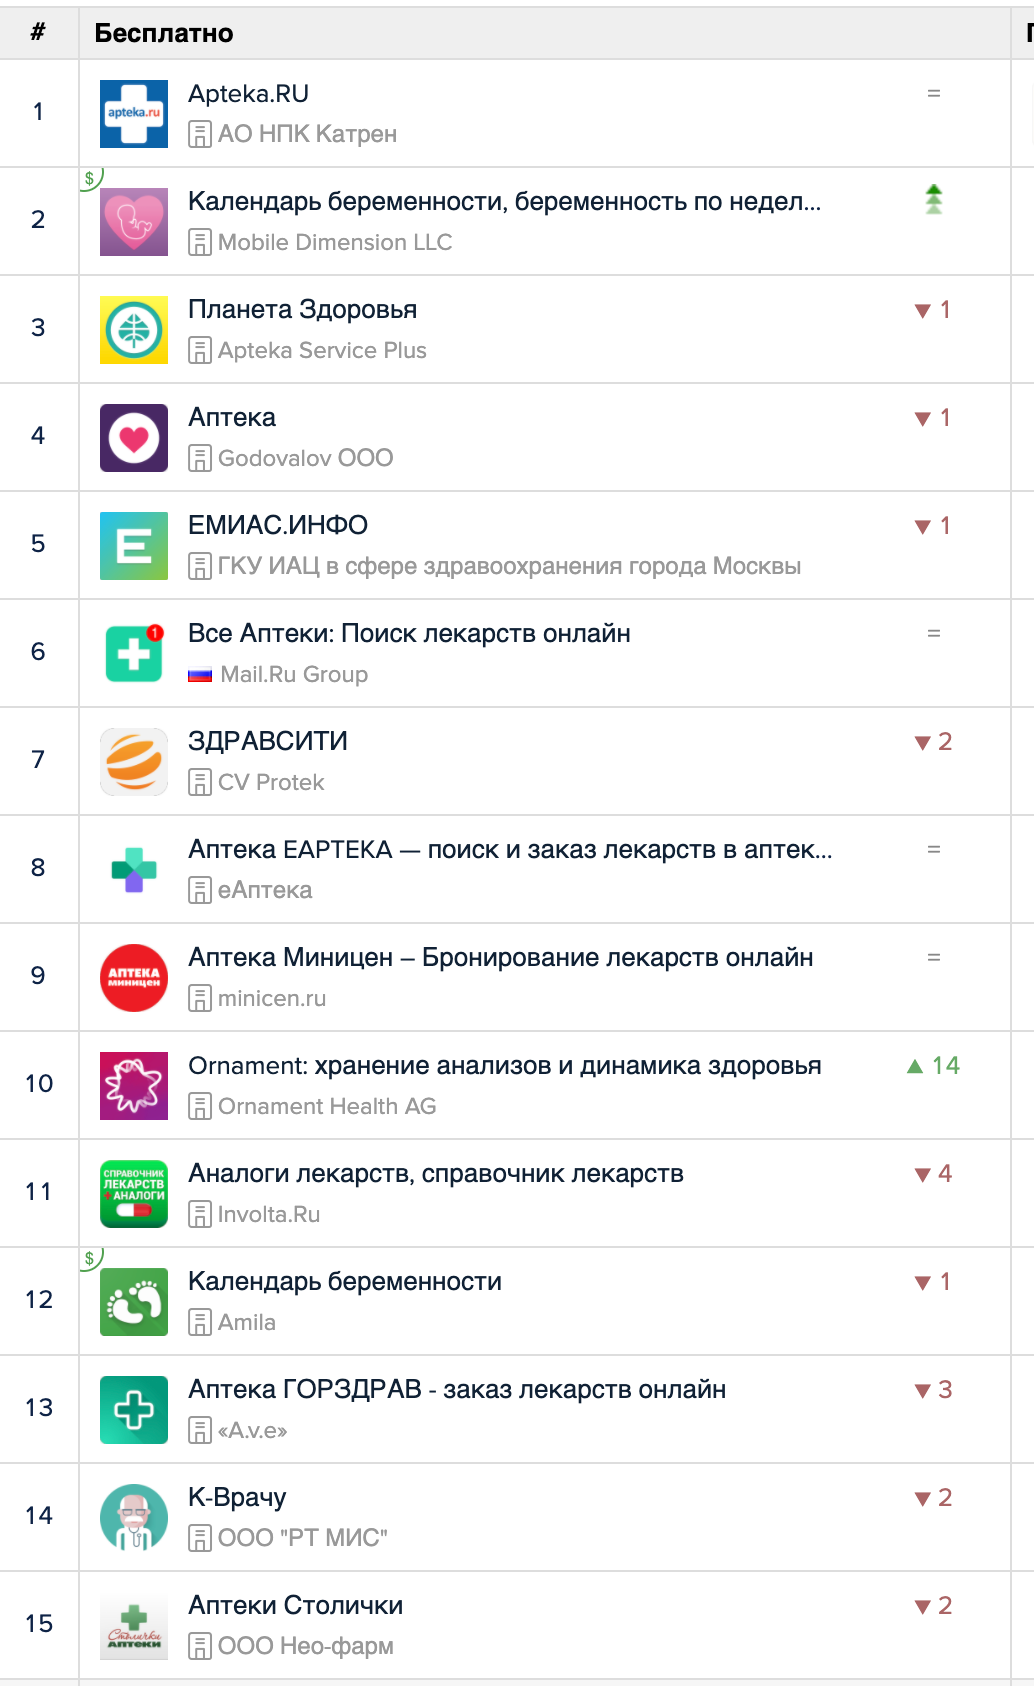The height and width of the screenshot is (1686, 1034).
Task: Open the Аптеки Столички app icon
Action: [134, 1626]
